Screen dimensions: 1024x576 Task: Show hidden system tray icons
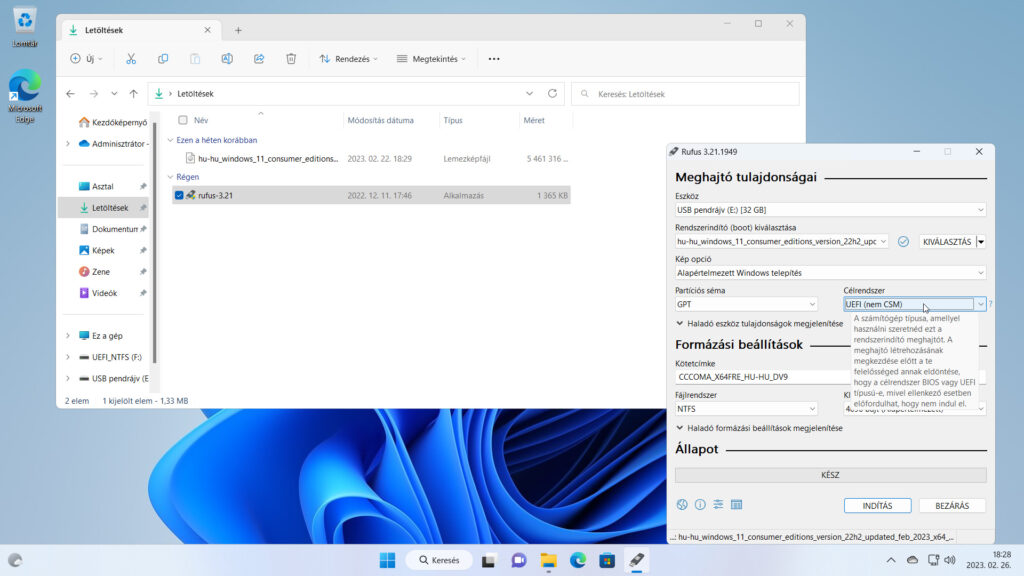(891, 560)
